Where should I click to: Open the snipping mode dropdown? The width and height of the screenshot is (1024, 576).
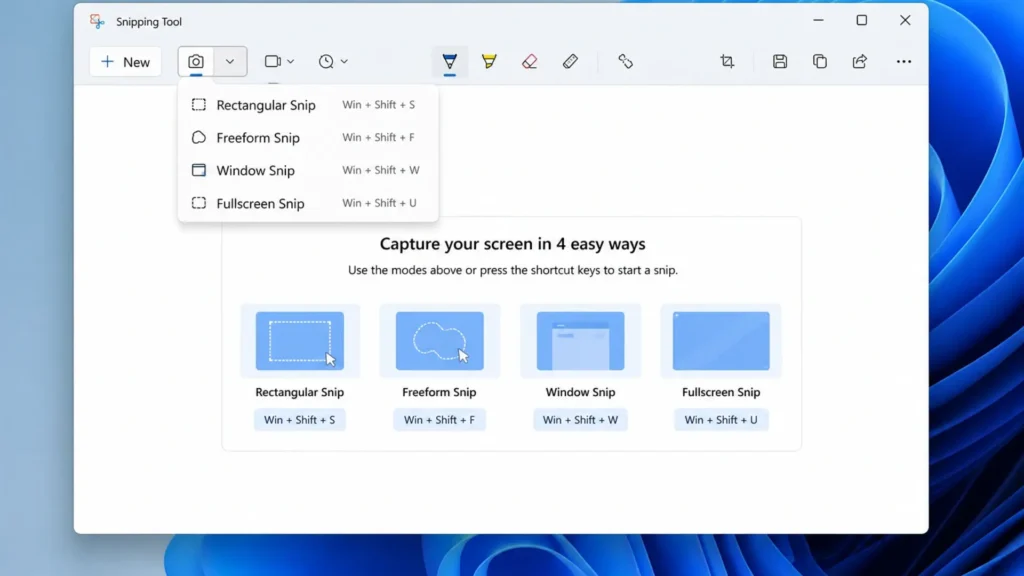pos(228,61)
